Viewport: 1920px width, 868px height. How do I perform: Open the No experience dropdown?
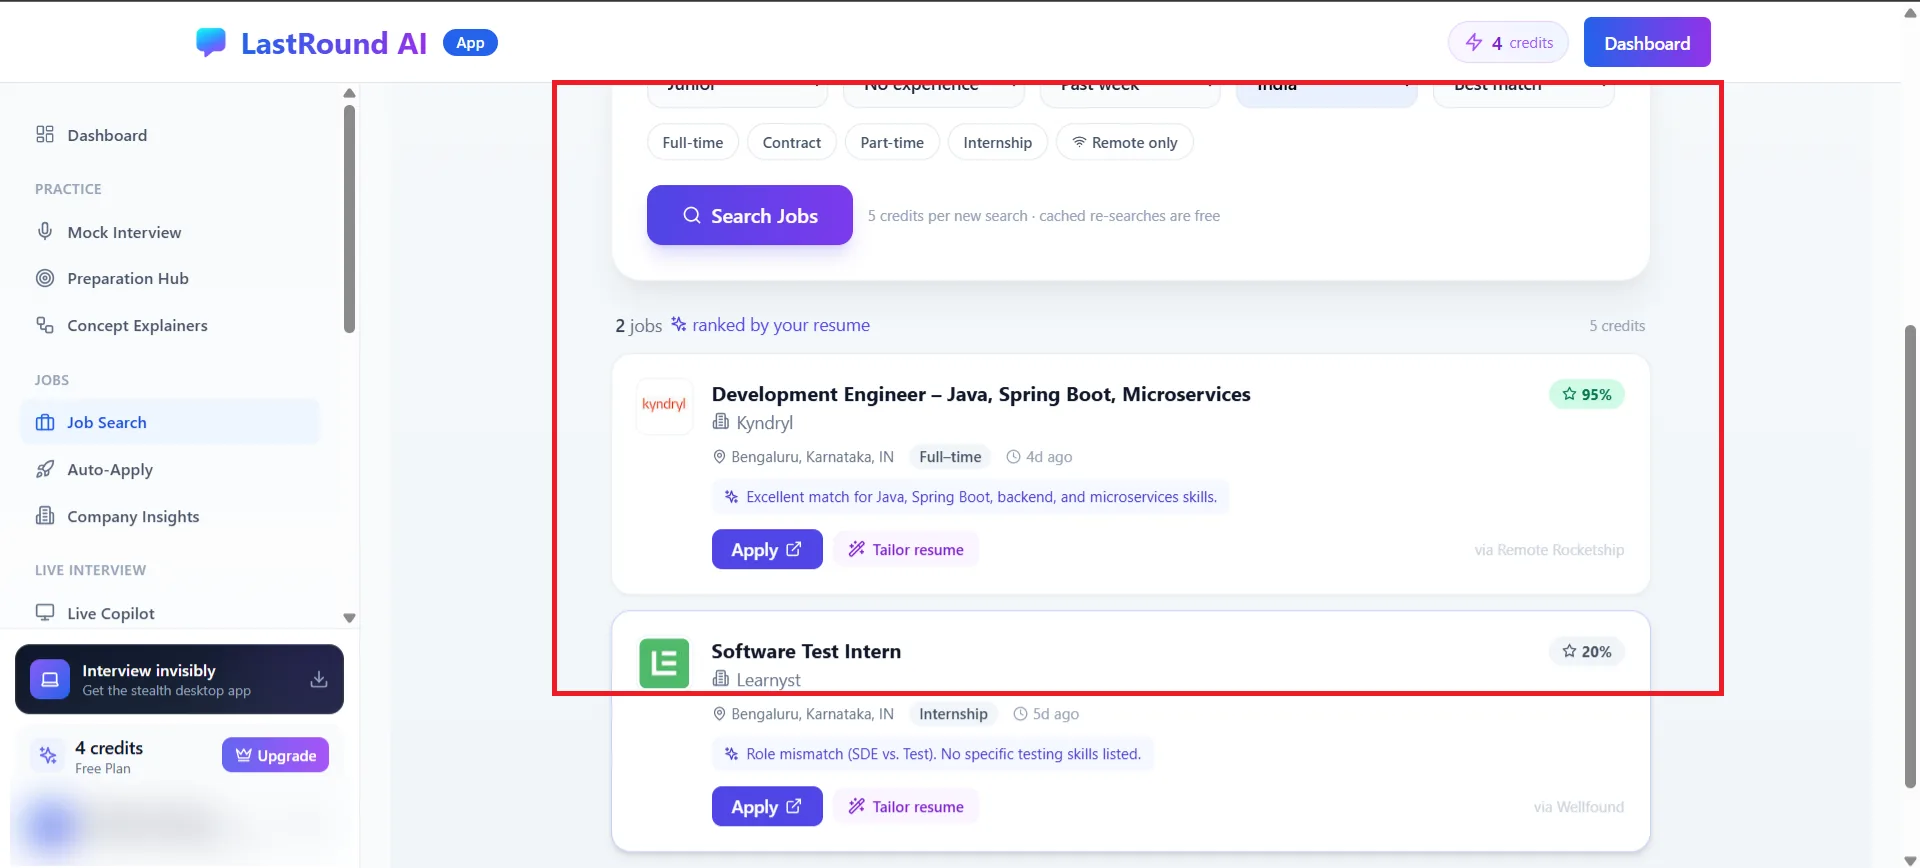click(934, 94)
